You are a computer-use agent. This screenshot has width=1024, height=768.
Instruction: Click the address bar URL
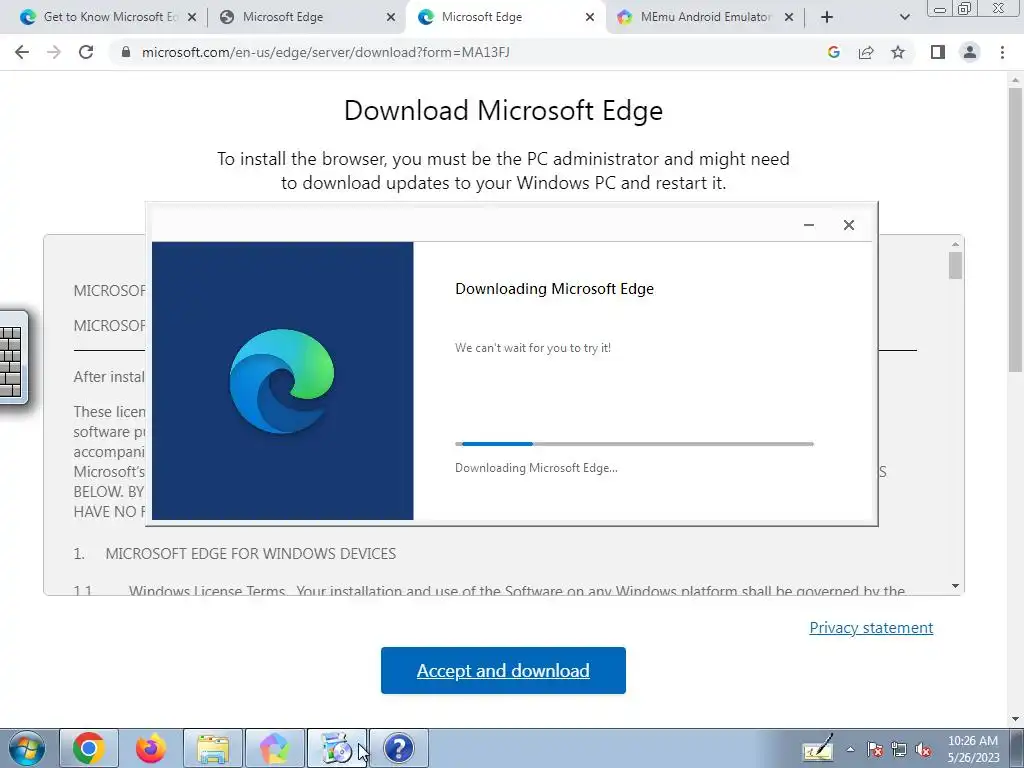point(325,52)
